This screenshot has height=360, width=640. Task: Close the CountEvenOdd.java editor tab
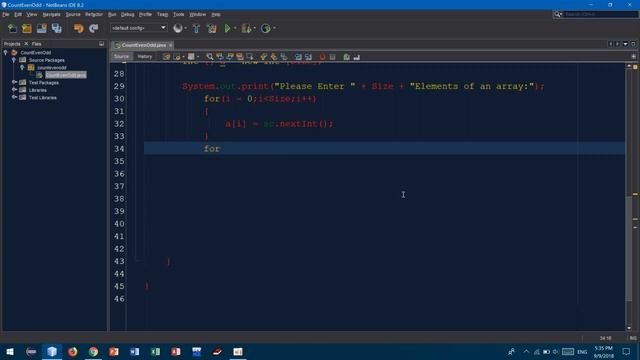171,45
